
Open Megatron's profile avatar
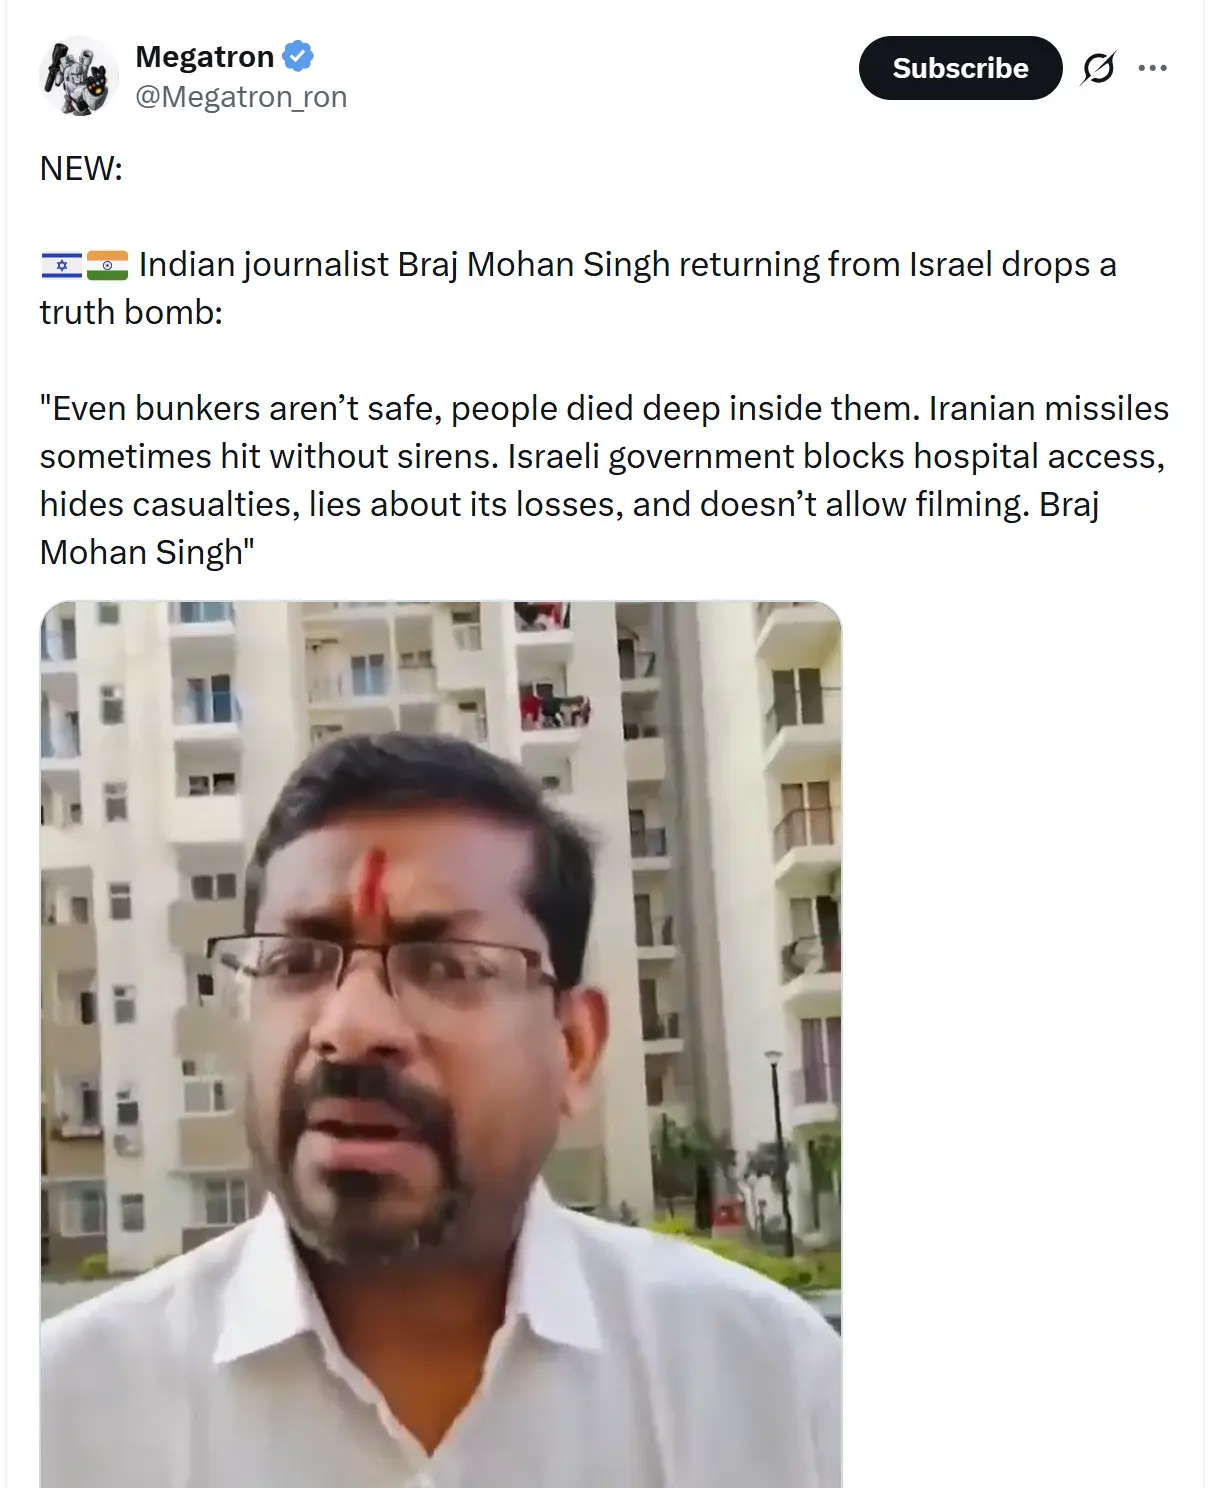pyautogui.click(x=79, y=76)
